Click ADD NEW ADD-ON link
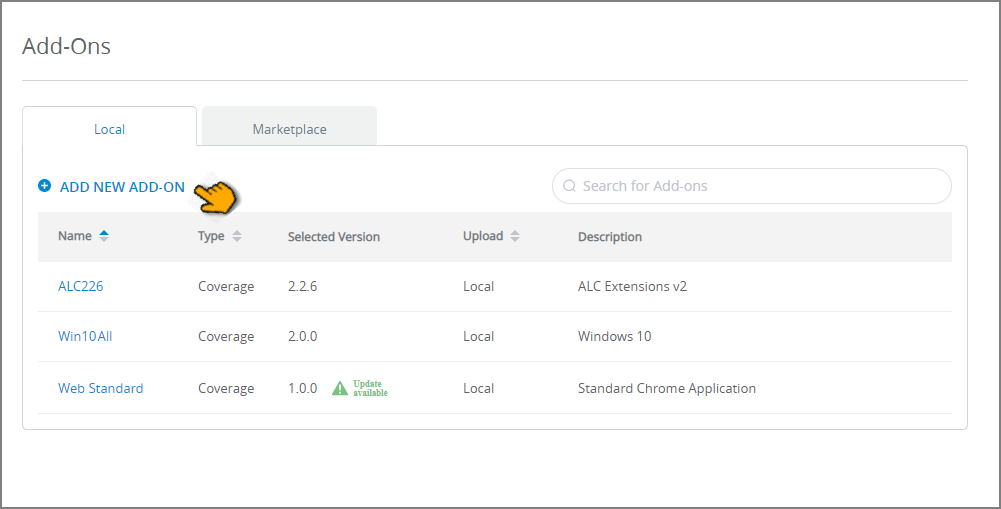 coord(122,187)
